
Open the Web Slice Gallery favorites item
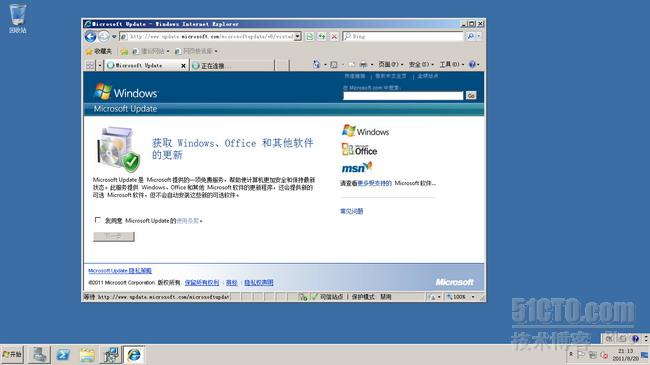pos(196,51)
